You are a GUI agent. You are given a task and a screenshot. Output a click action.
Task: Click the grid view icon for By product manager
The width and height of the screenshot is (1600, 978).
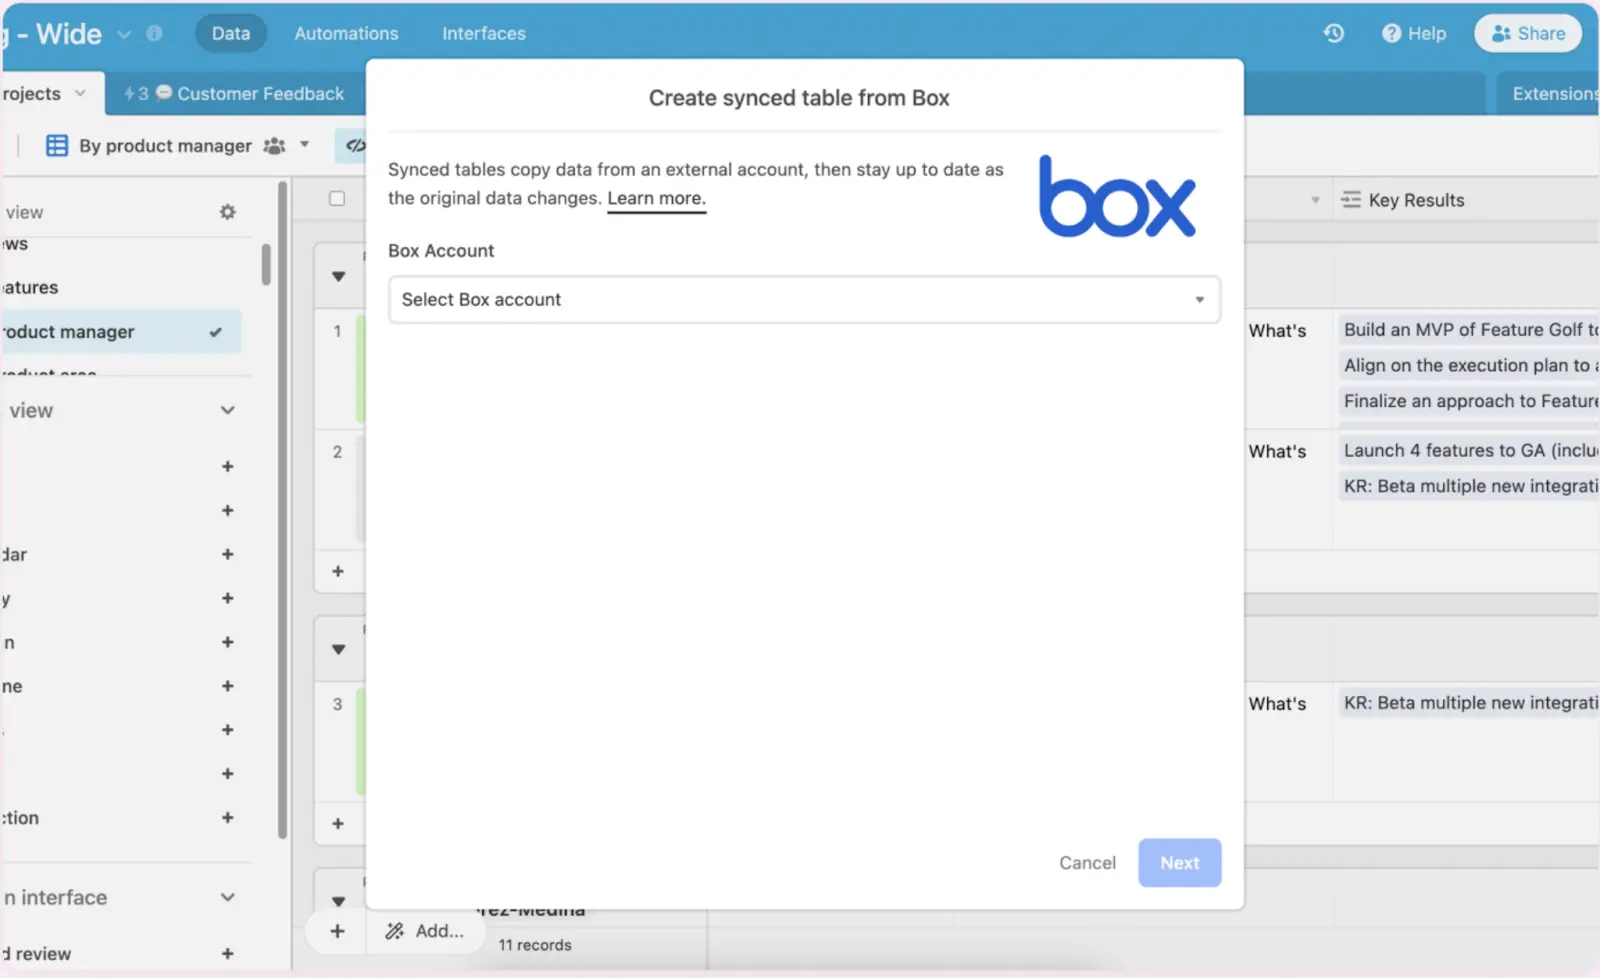(57, 146)
